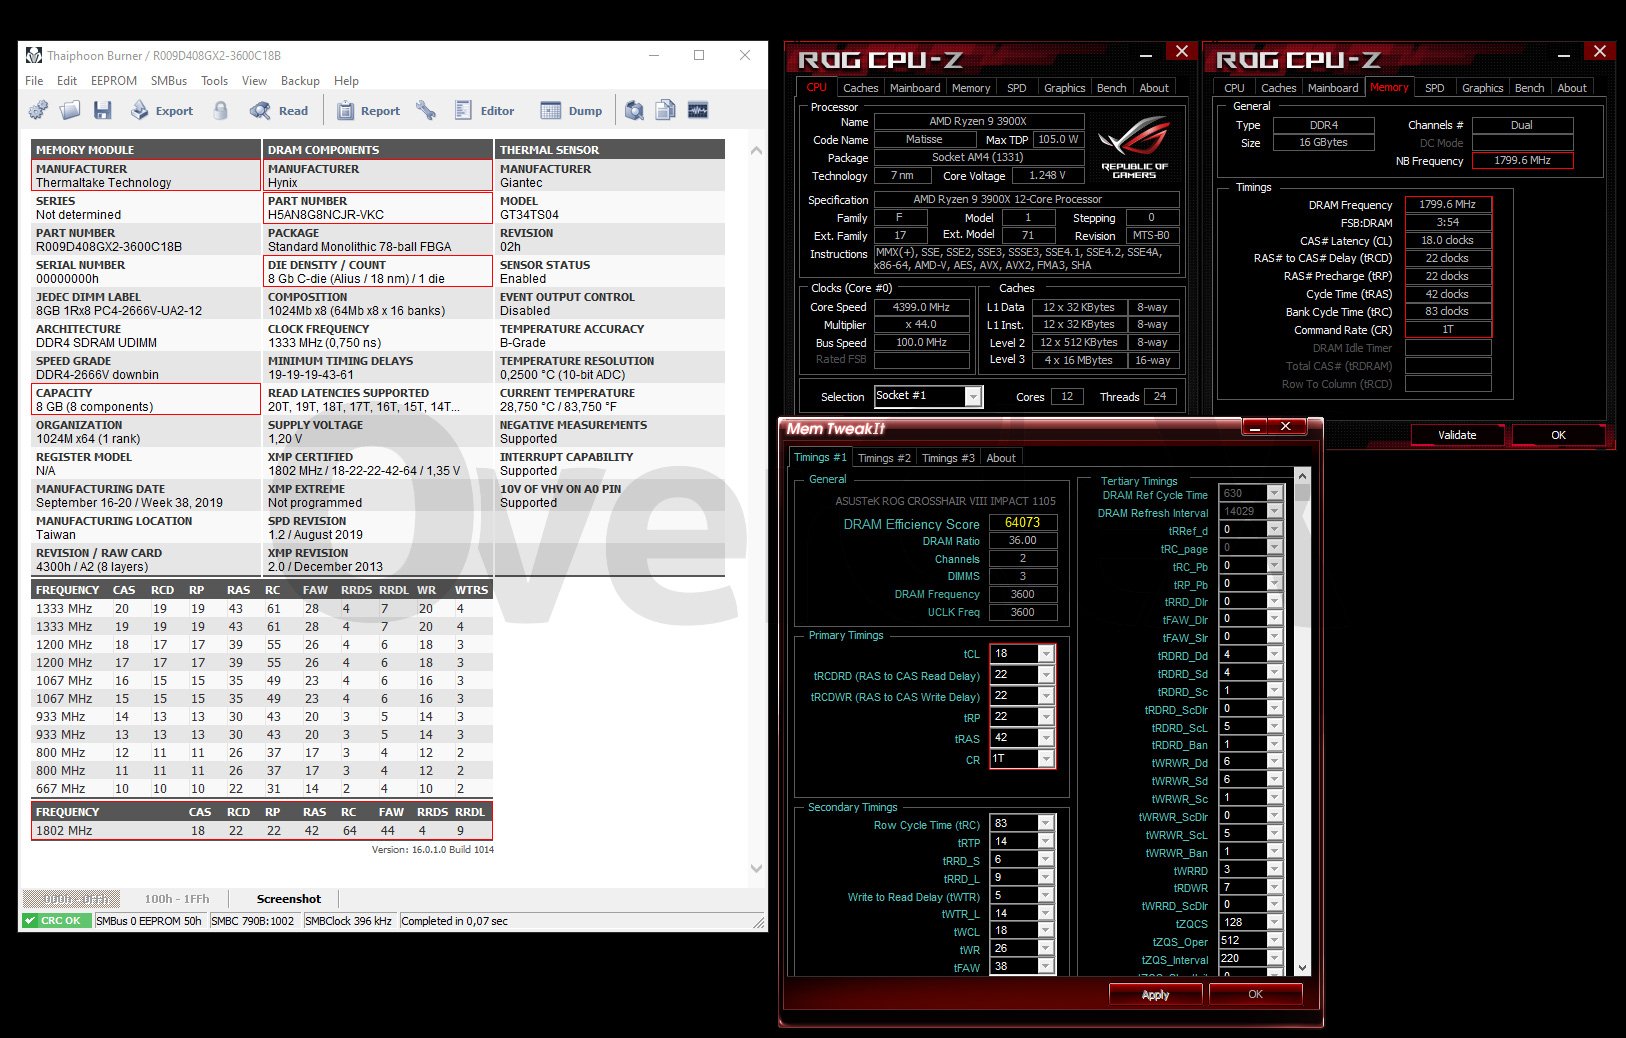The width and height of the screenshot is (1626, 1038).
Task: Switch to Timings #3 tab in Mem TweakIt
Action: click(x=948, y=458)
